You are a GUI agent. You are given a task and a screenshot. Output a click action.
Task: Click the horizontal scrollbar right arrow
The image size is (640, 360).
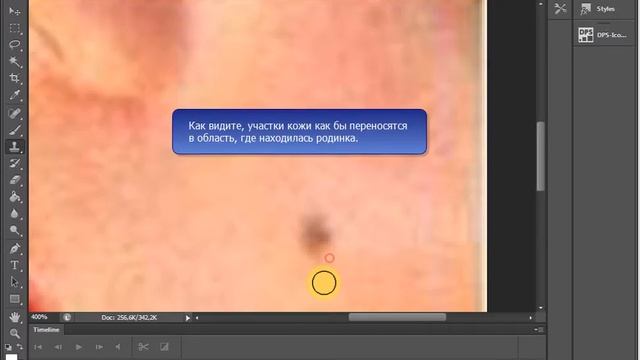point(531,318)
